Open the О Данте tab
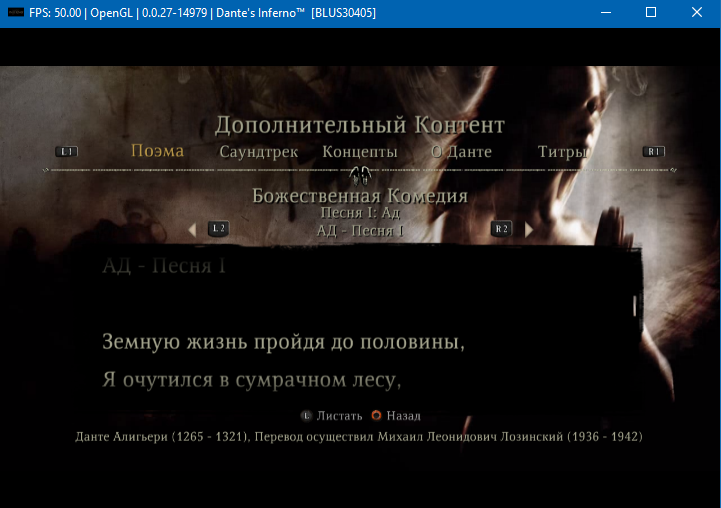The image size is (721, 508). coord(461,152)
